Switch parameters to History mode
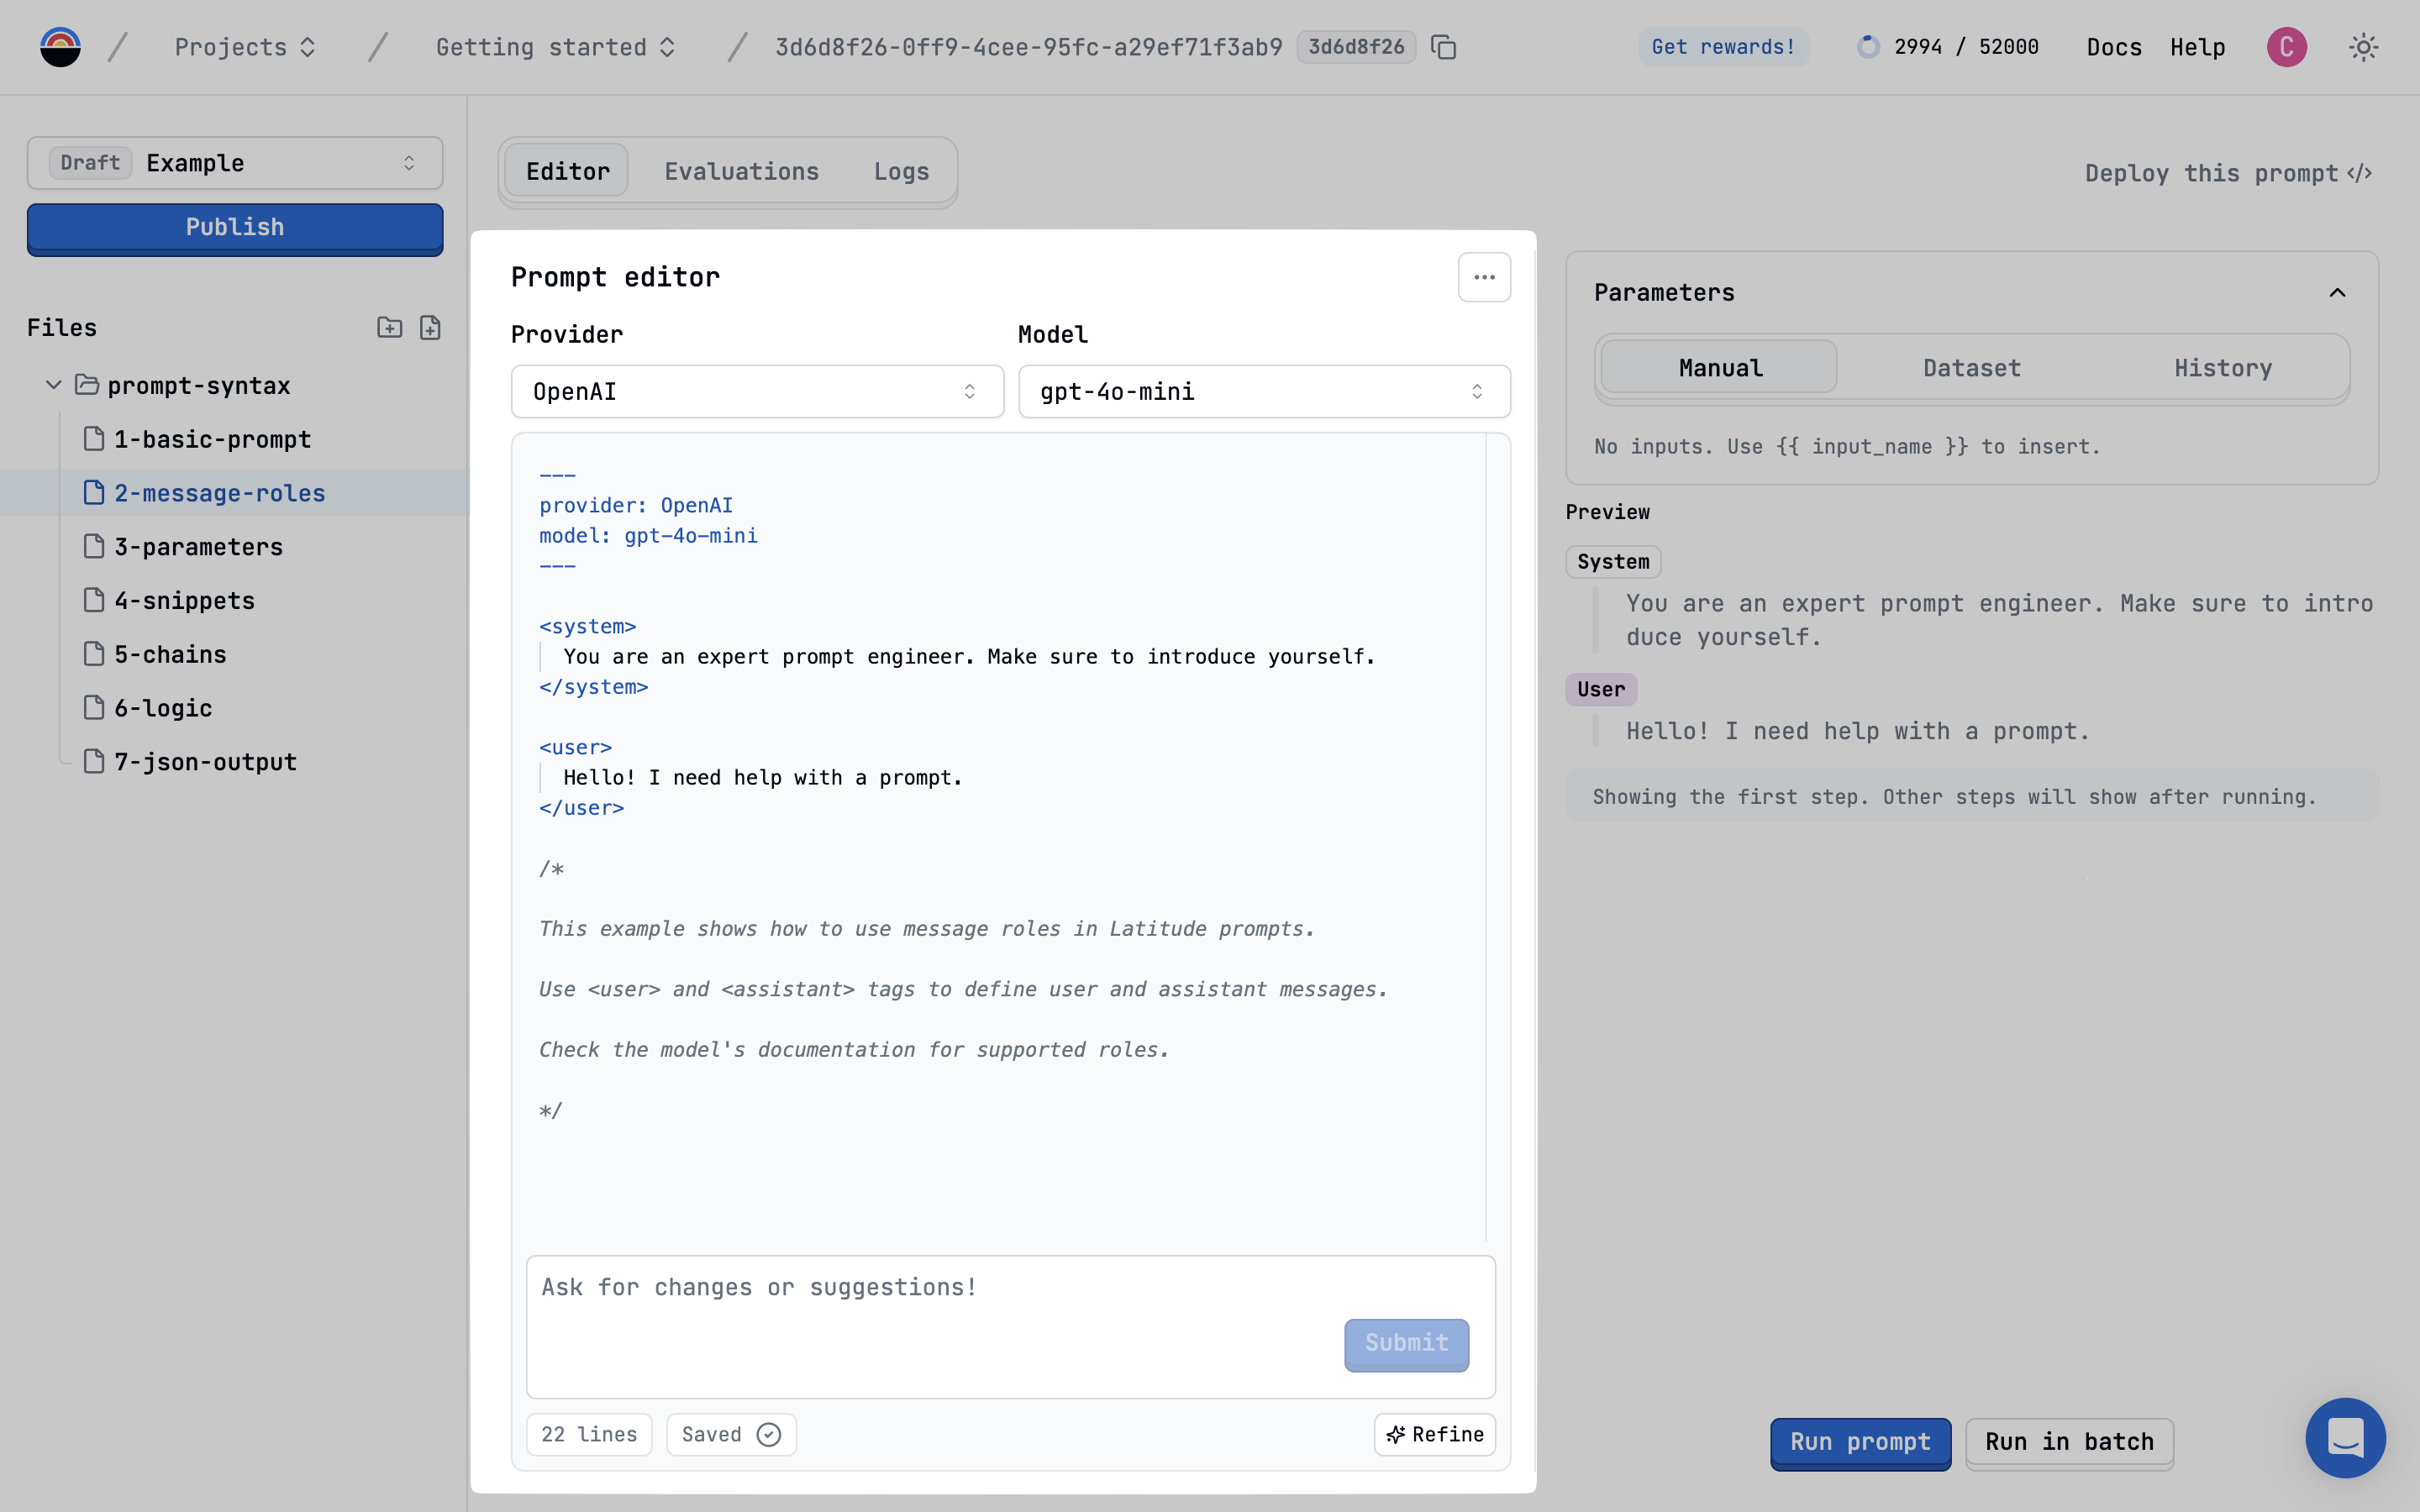The width and height of the screenshot is (2420, 1512). 2222,368
